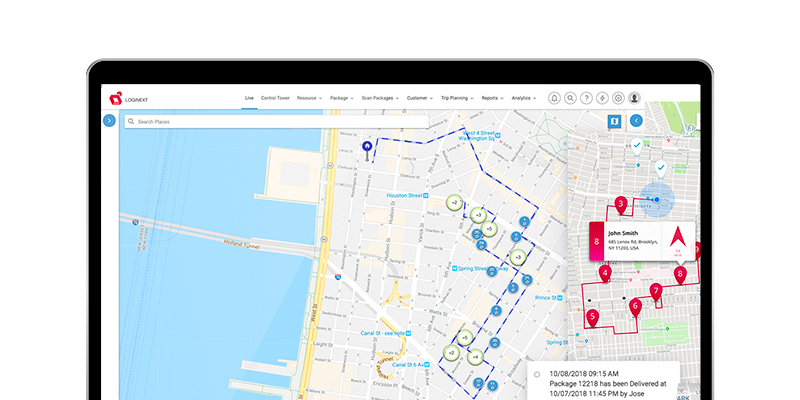The width and height of the screenshot is (800, 400).
Task: Switch to the Live tab
Action: [x=248, y=98]
